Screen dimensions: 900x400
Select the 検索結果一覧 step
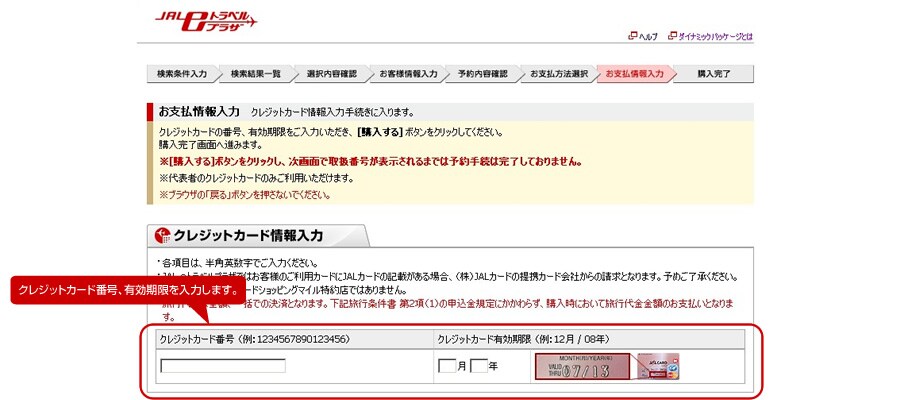pos(255,74)
